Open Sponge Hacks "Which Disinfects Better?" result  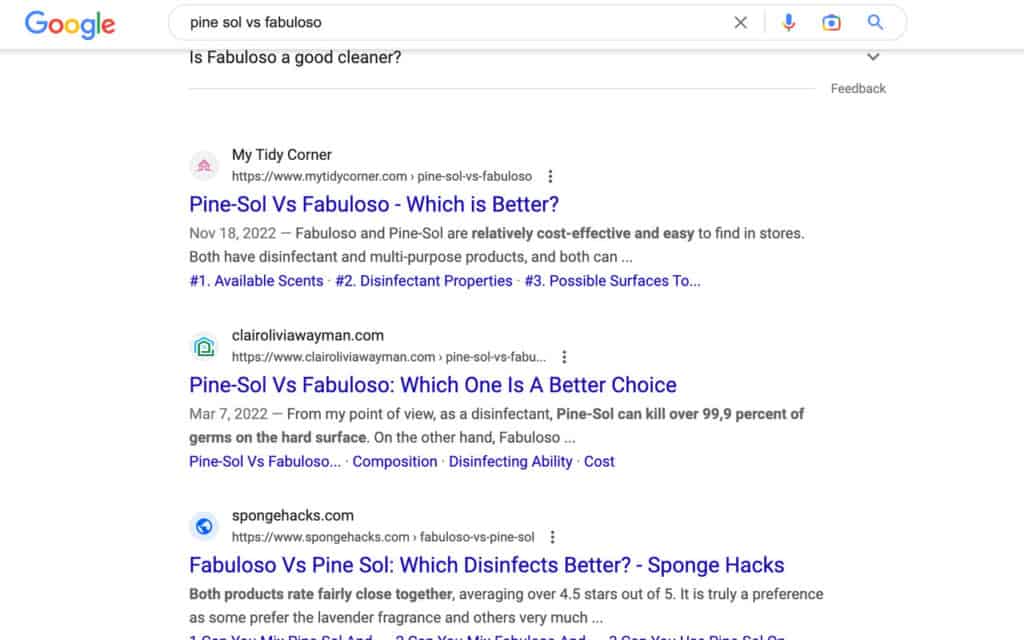[x=486, y=565]
